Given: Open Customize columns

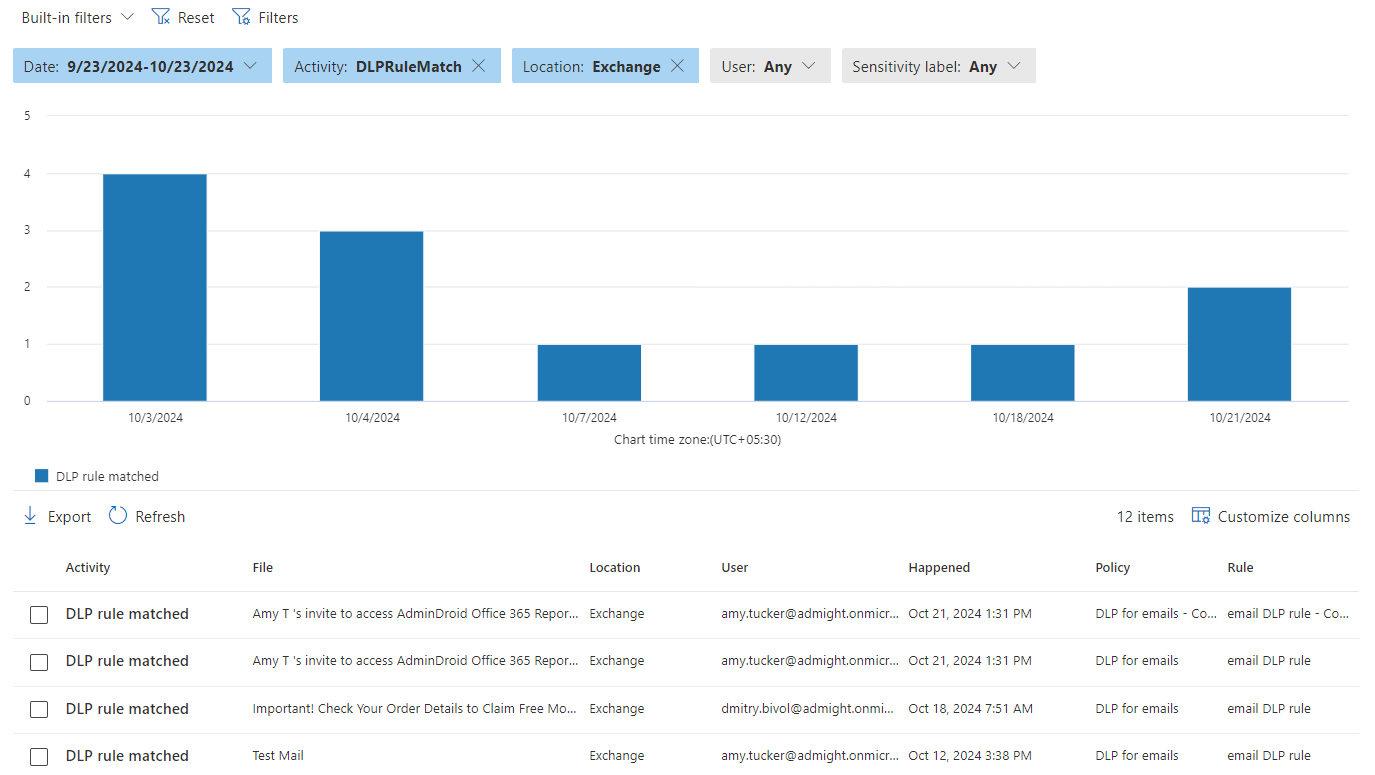Looking at the screenshot, I should (x=1271, y=516).
